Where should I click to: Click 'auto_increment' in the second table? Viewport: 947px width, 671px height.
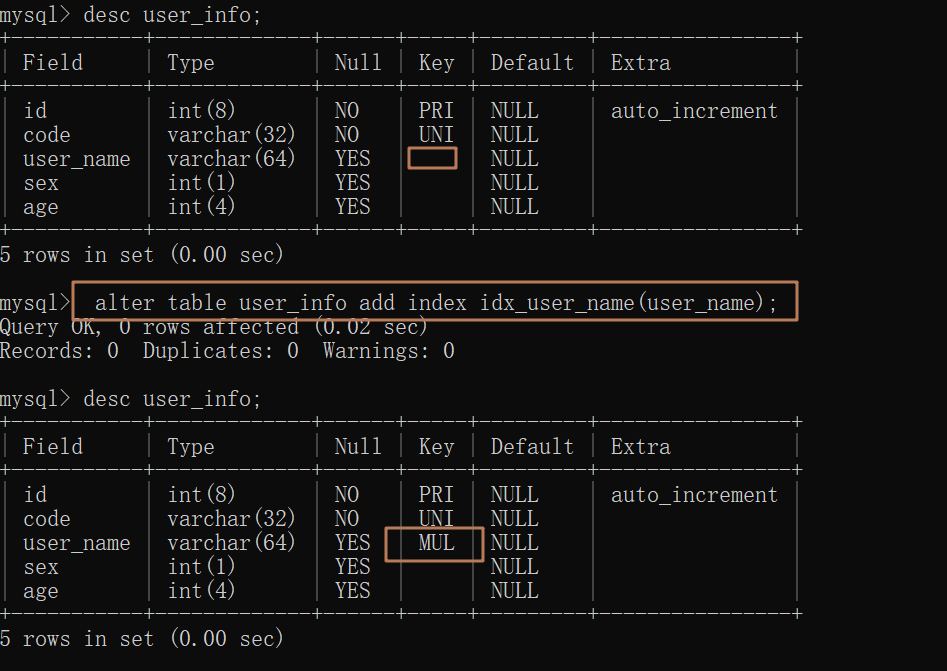click(x=694, y=495)
